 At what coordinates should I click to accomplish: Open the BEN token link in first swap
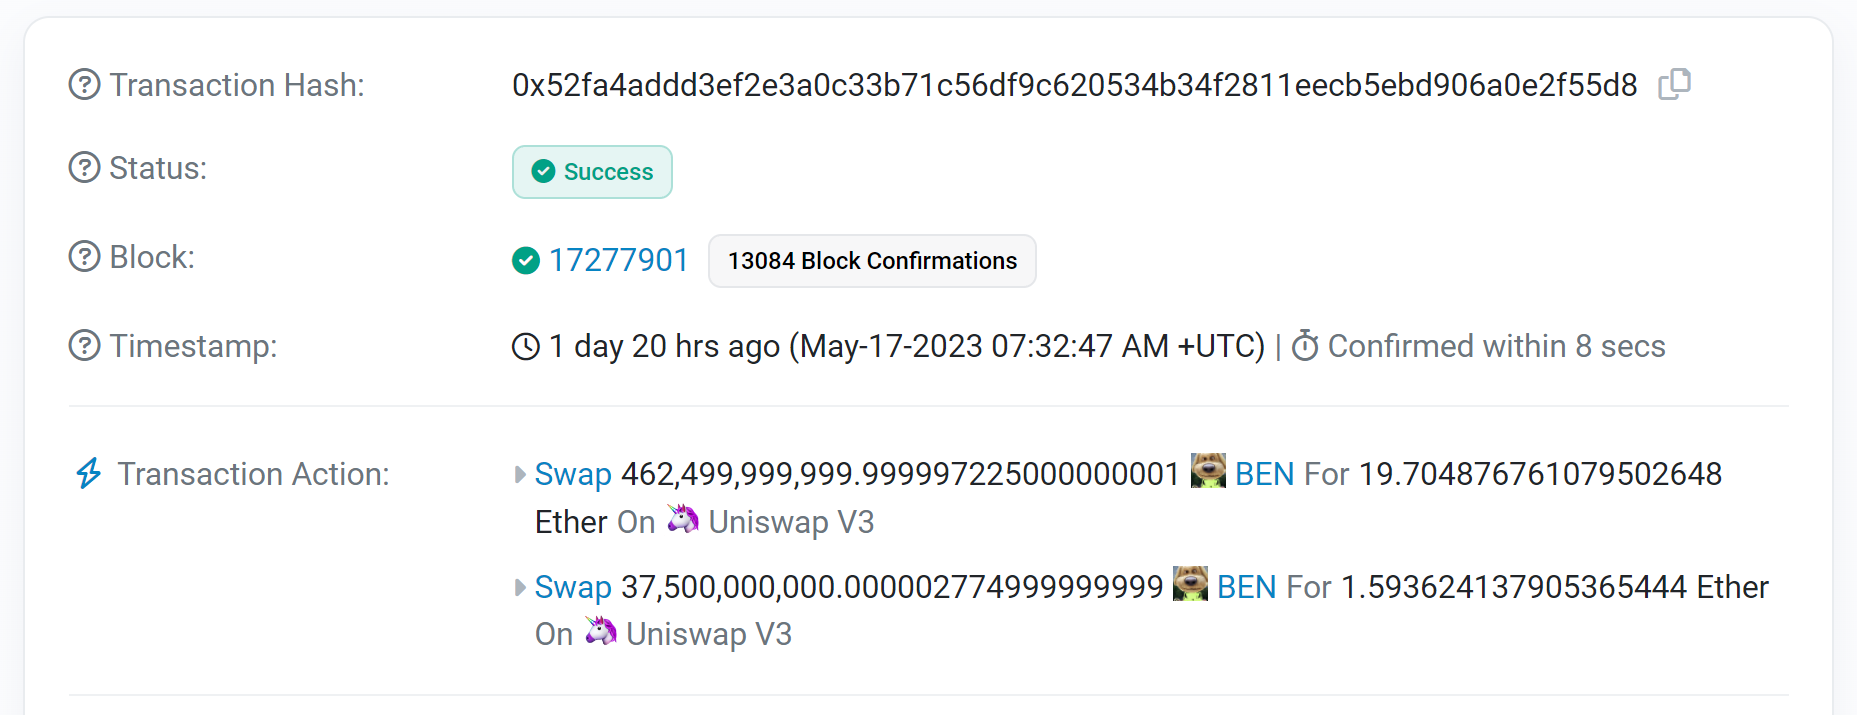pos(1265,474)
